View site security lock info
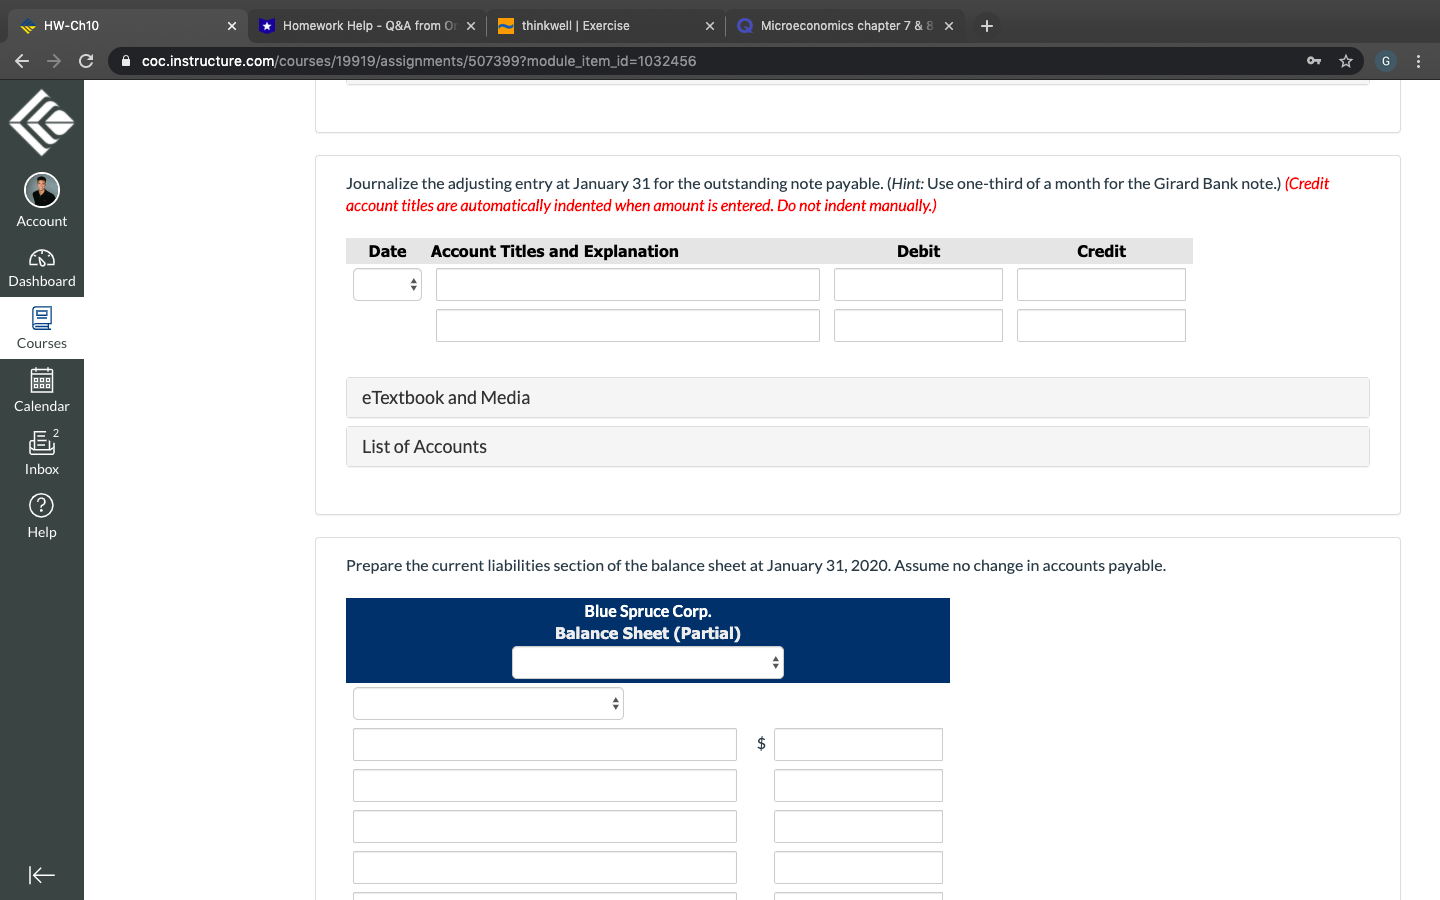The width and height of the screenshot is (1440, 900). click(x=125, y=61)
